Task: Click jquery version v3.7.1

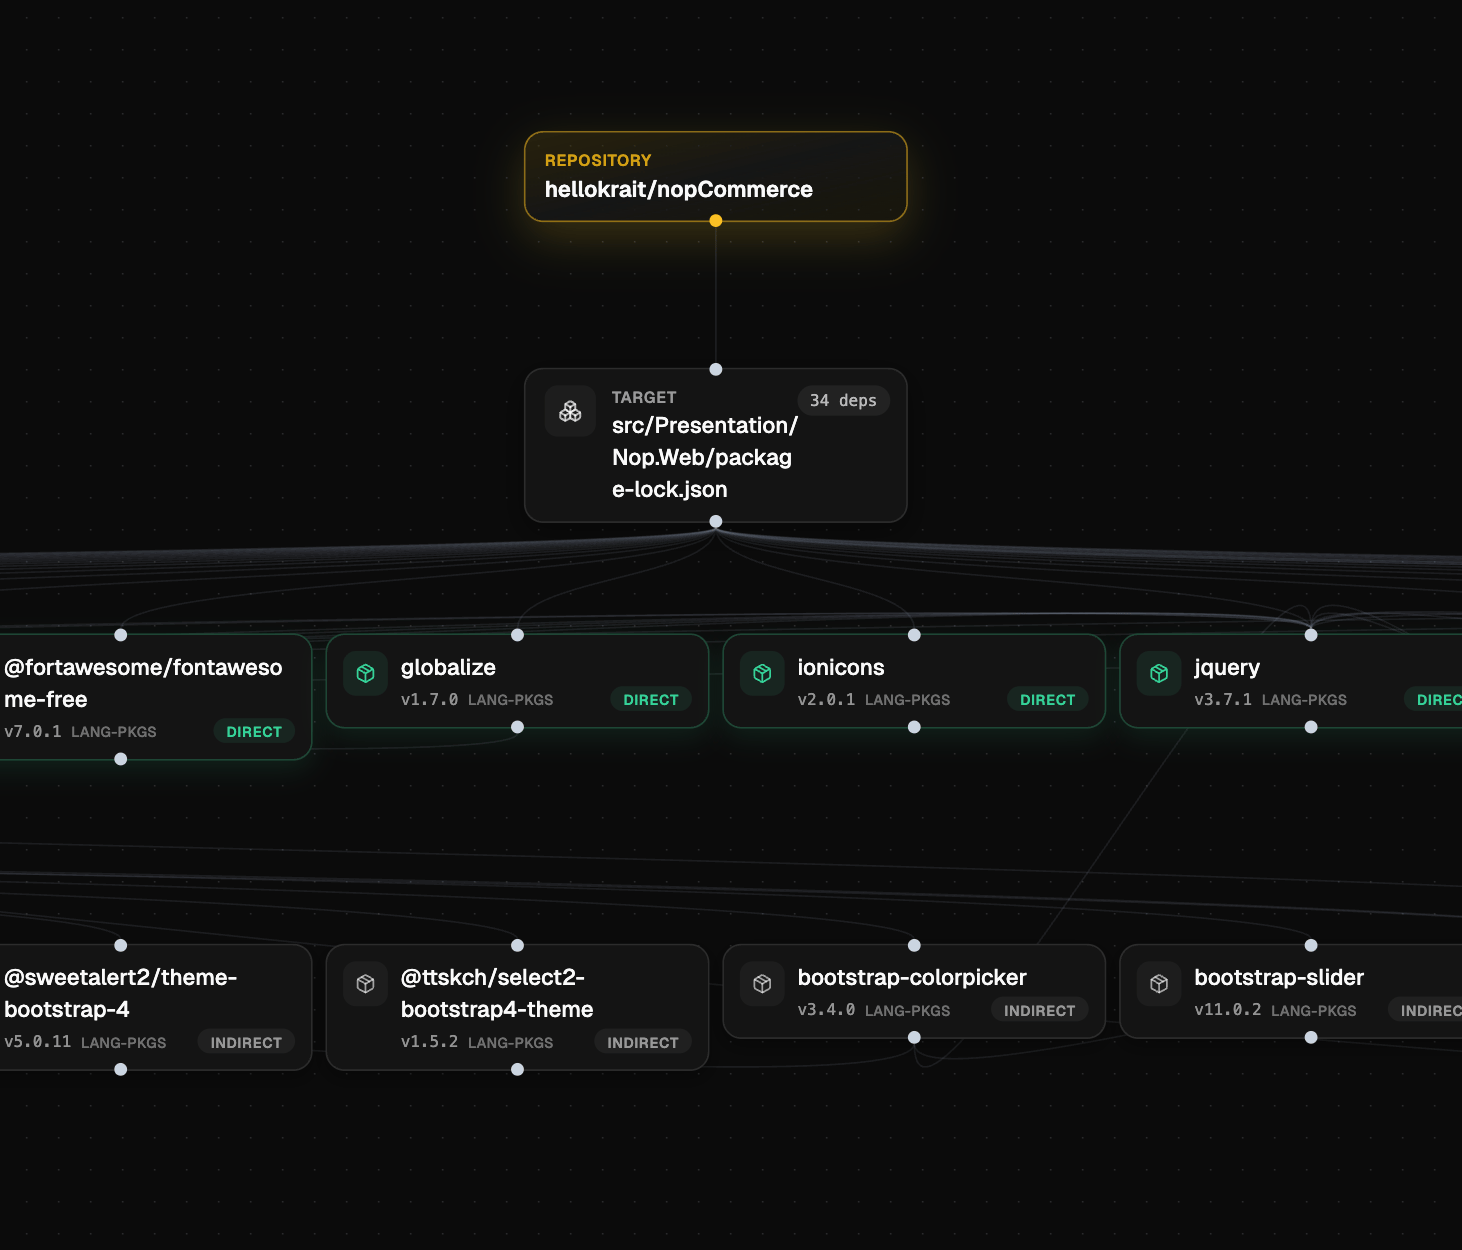Action: 1223,700
